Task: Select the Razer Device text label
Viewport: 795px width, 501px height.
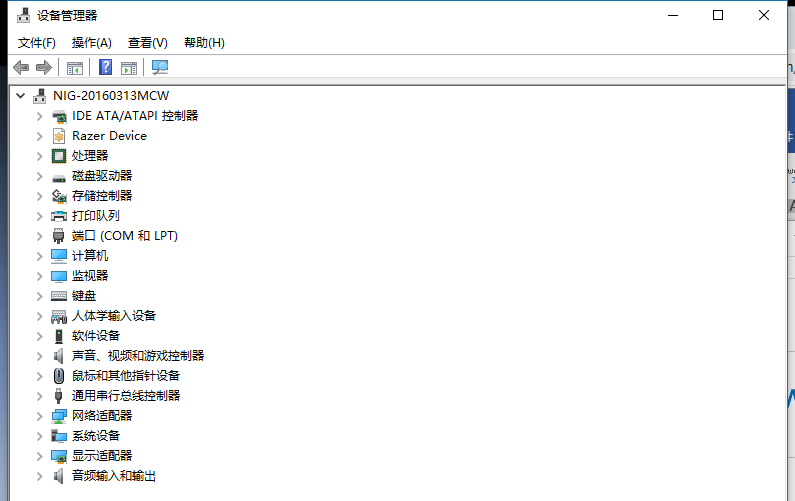Action: tap(110, 136)
